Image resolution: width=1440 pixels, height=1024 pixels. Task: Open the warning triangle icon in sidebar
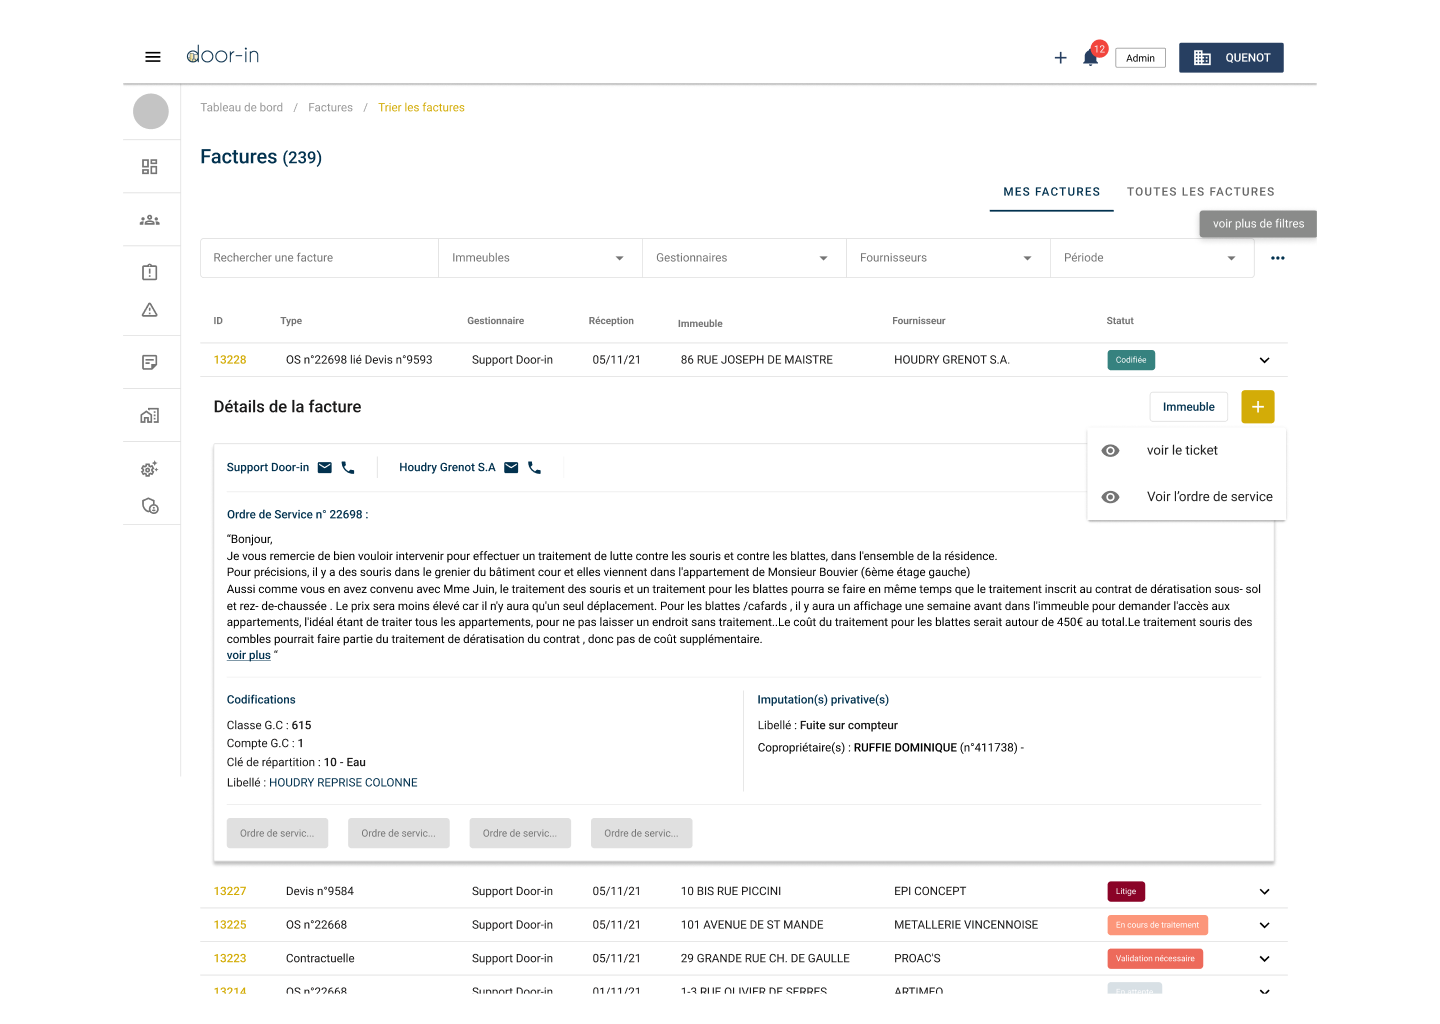coord(151,310)
